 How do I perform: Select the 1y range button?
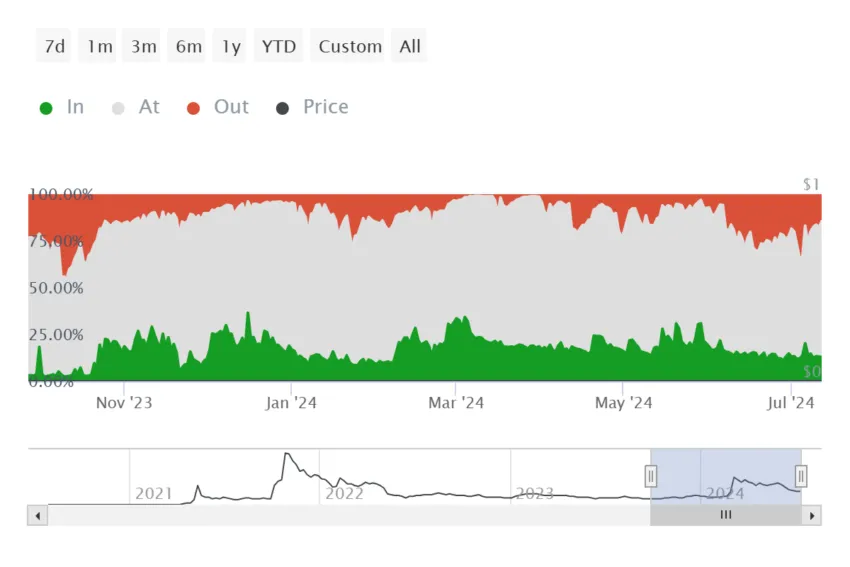(x=230, y=46)
